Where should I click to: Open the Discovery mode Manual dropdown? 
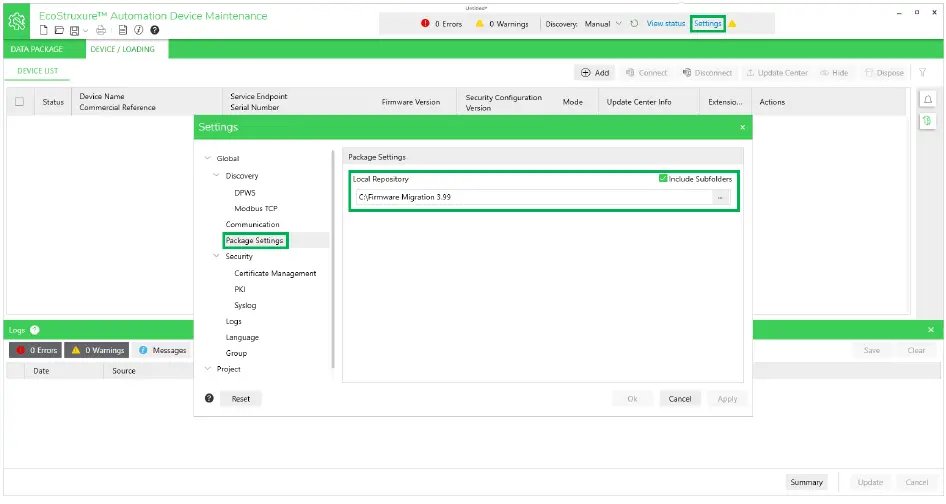pyautogui.click(x=604, y=23)
